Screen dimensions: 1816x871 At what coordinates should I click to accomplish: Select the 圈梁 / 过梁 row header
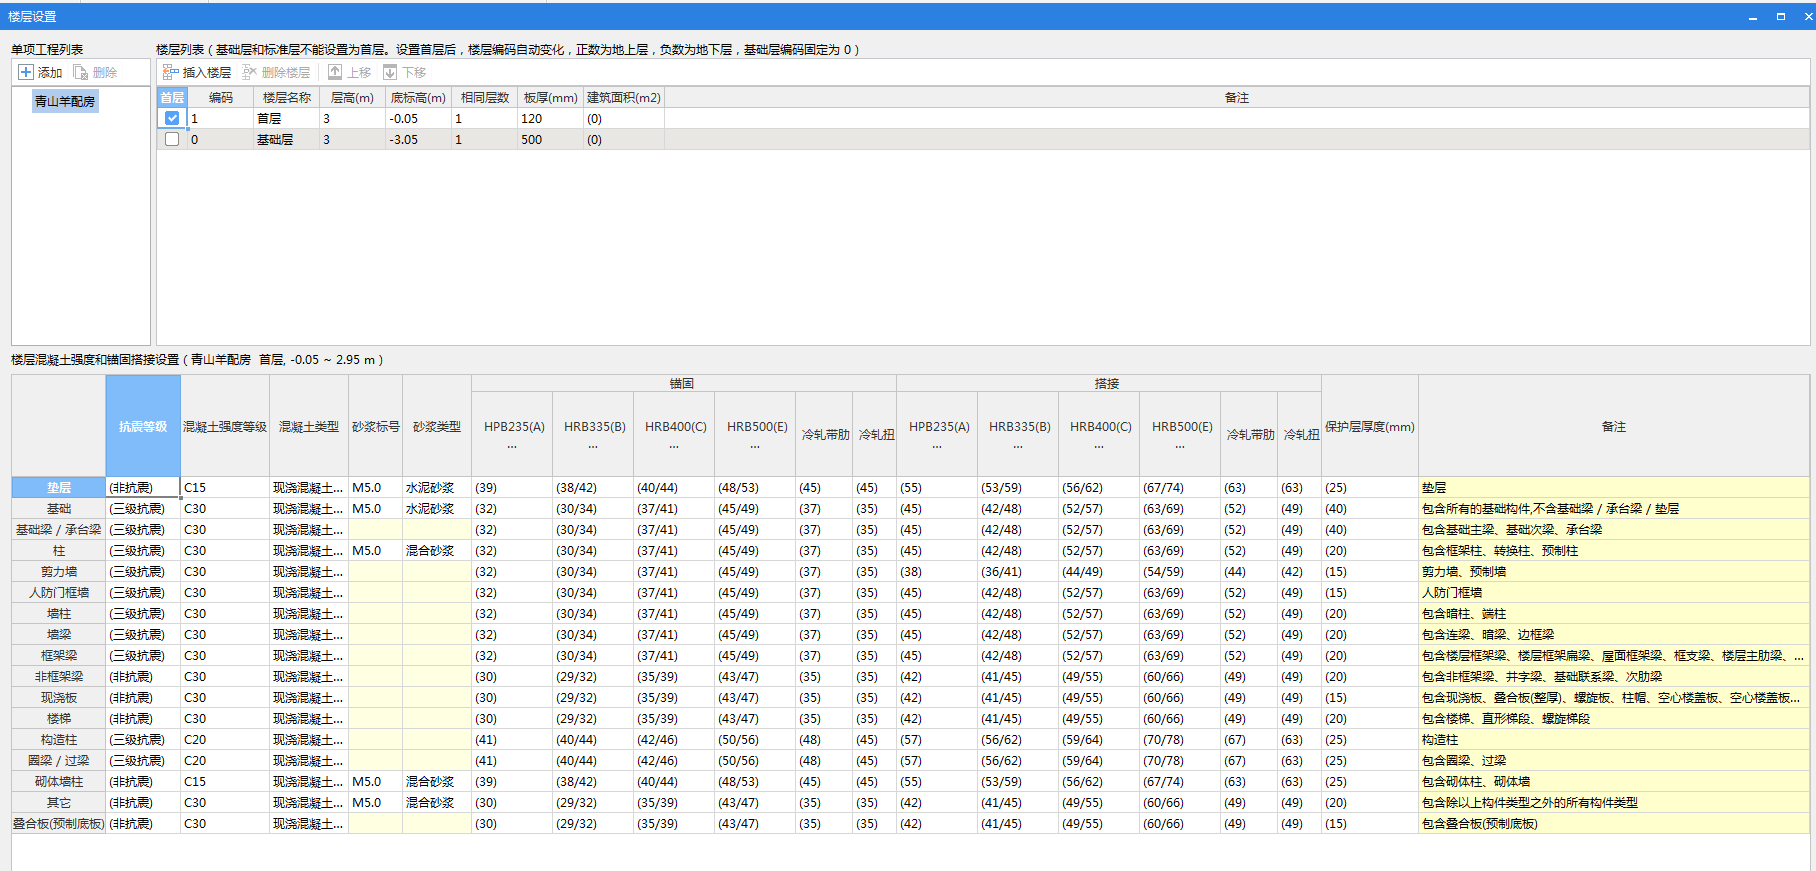59,760
